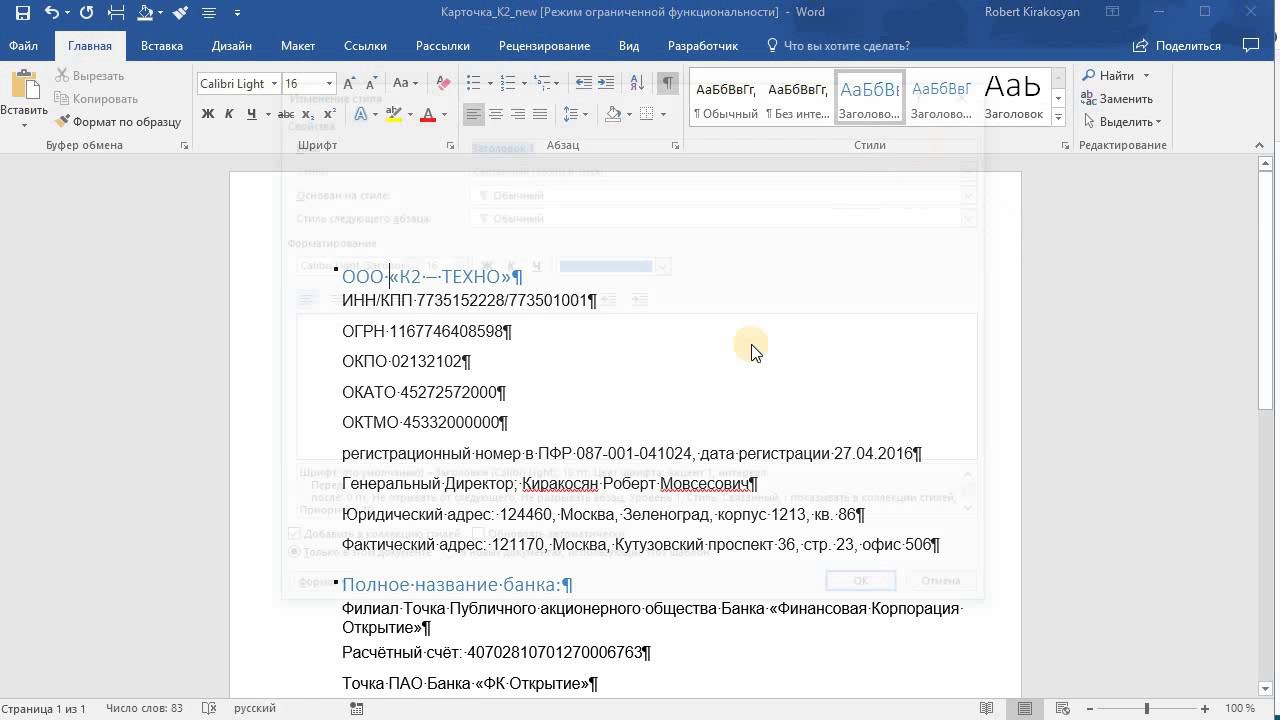Viewport: 1280px width, 720px height.
Task: Justify the paragraph text
Action: [x=540, y=114]
